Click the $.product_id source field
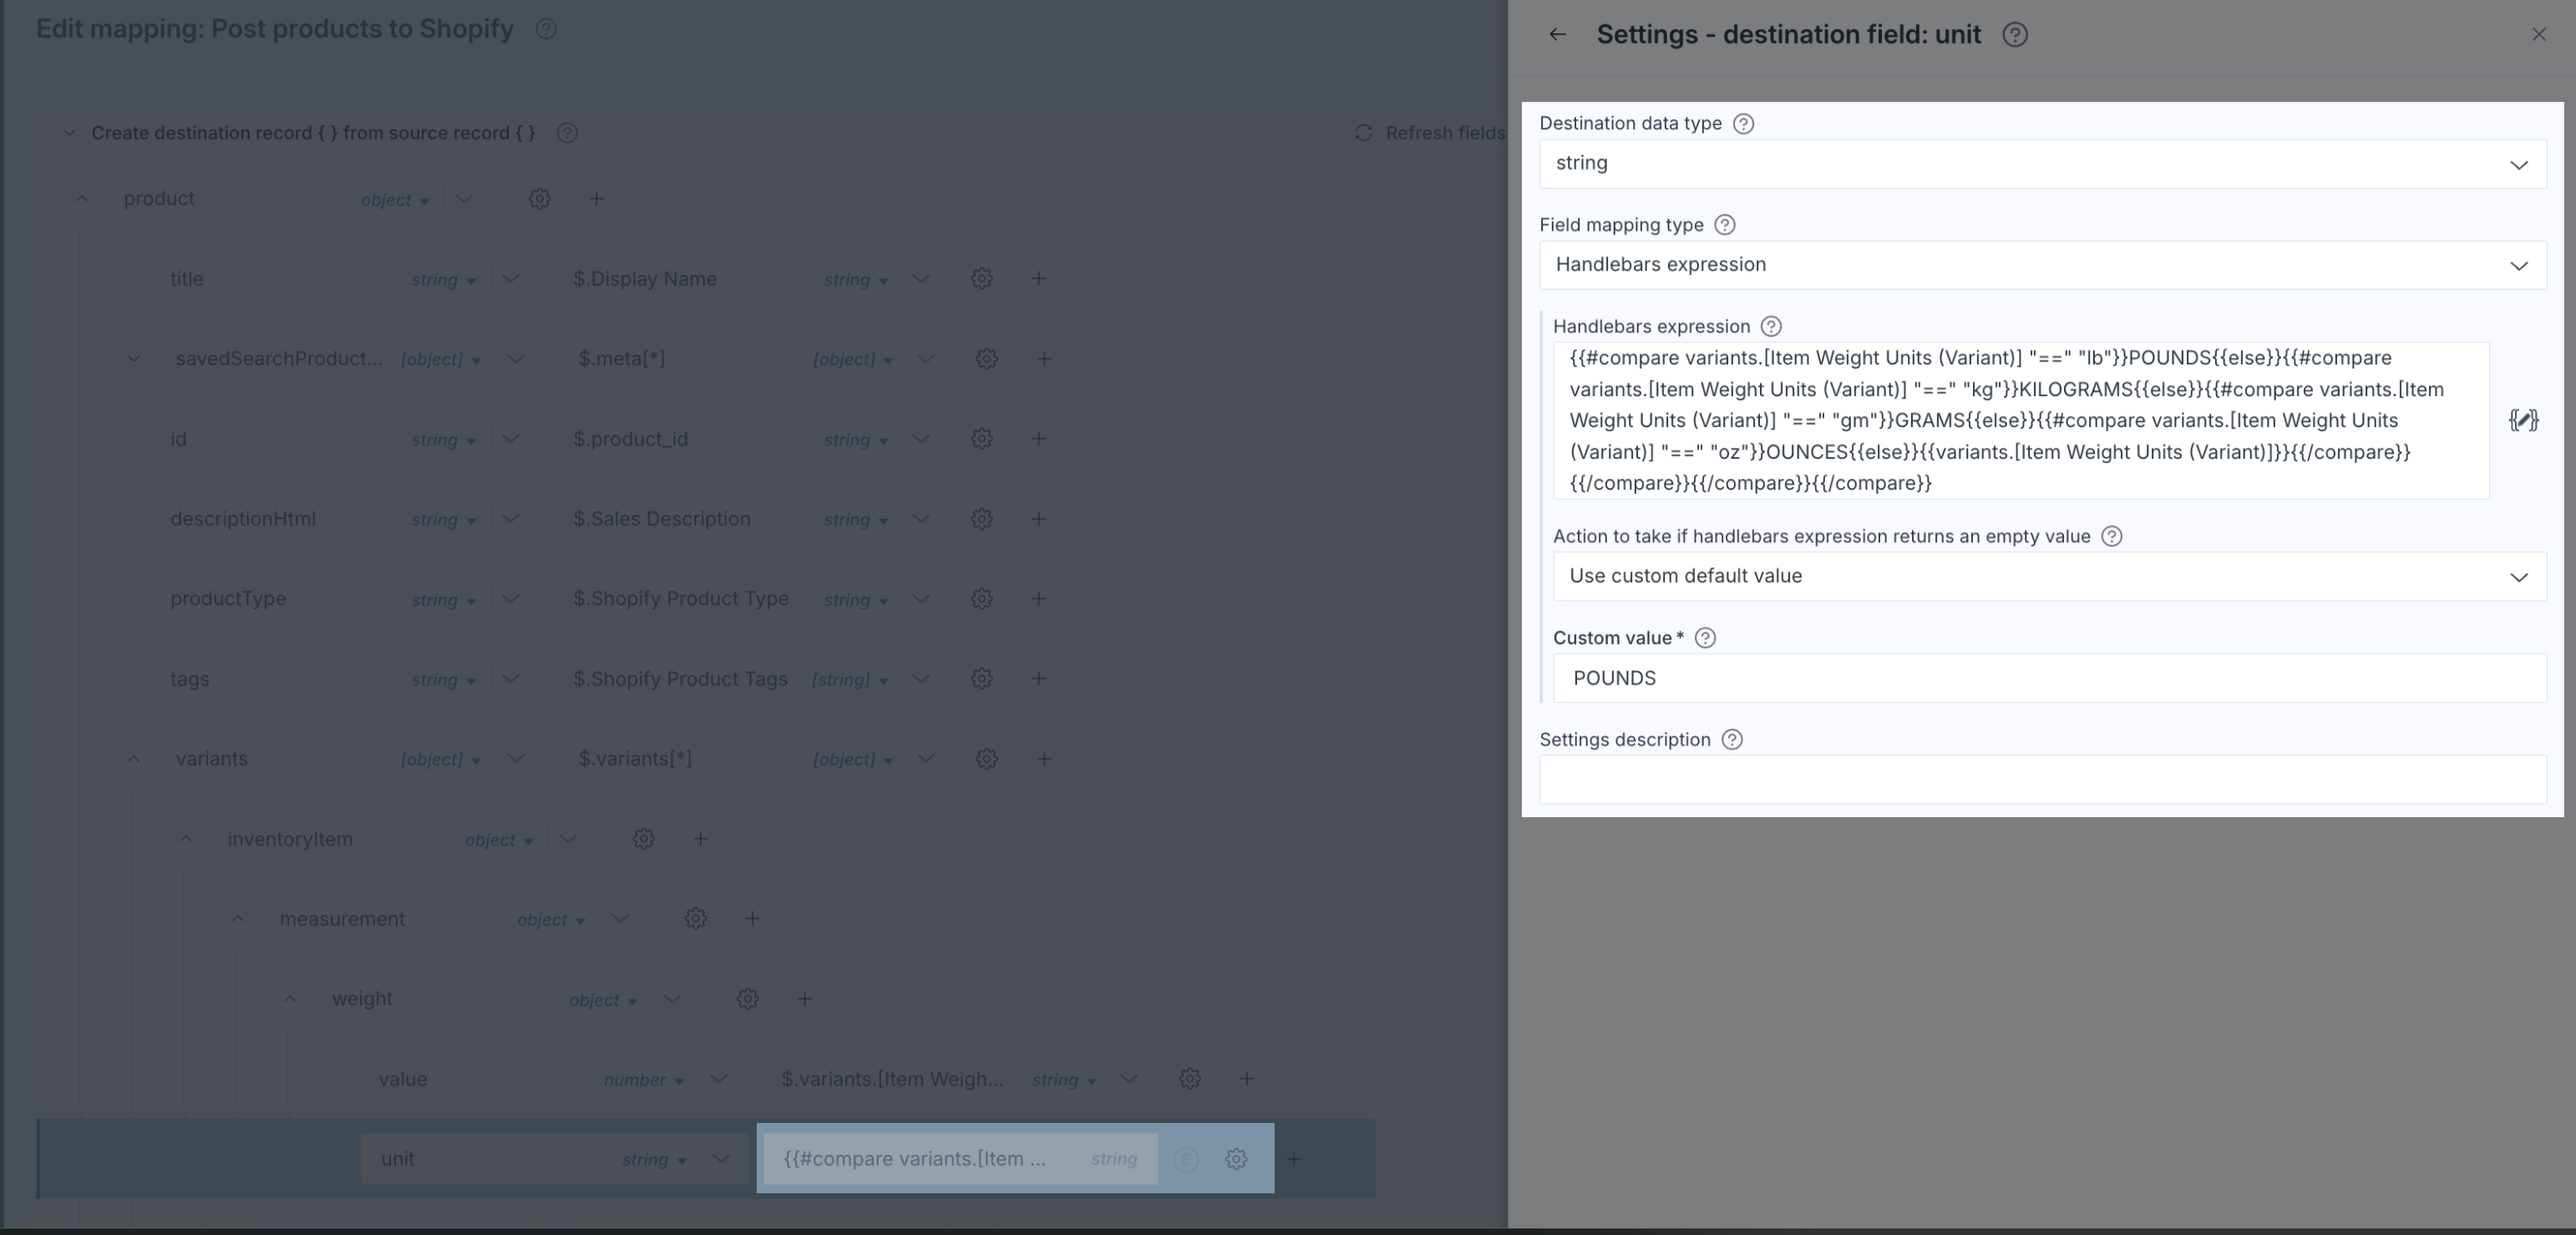The image size is (2576, 1235). click(631, 439)
